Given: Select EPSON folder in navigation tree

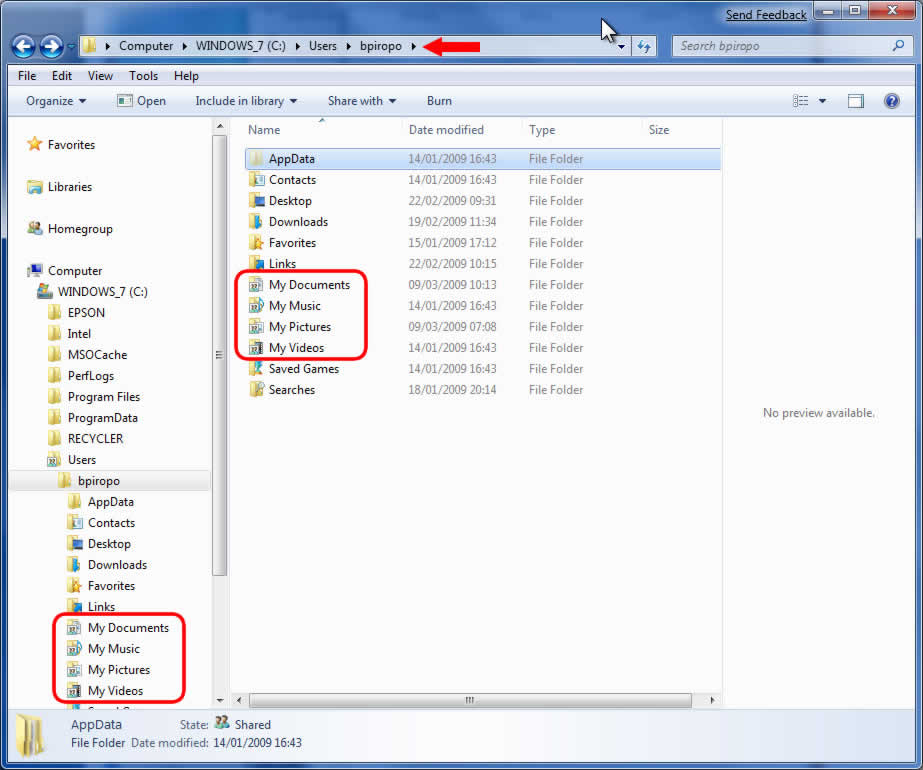Looking at the screenshot, I should (x=86, y=313).
